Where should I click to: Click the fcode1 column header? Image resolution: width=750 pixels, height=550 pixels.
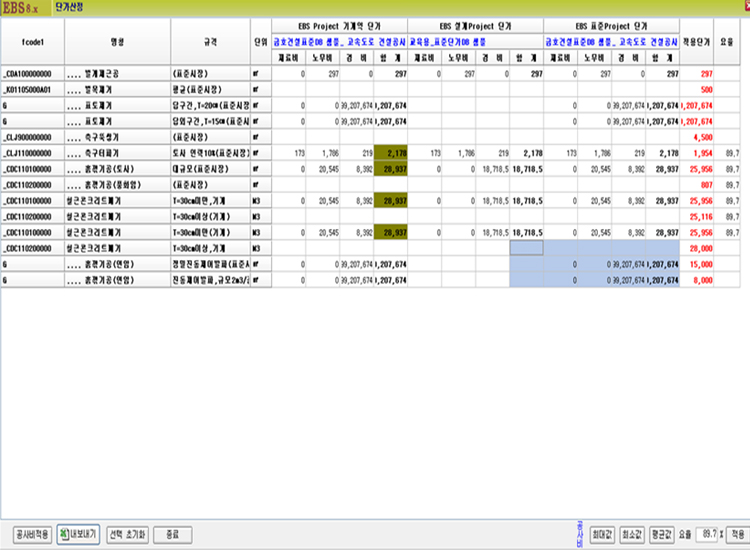32,43
